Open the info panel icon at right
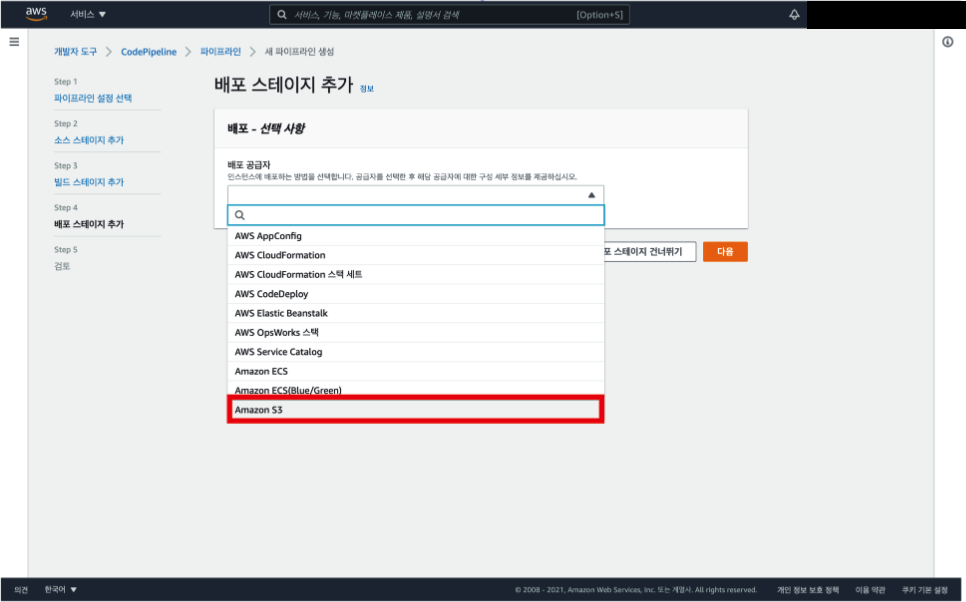The width and height of the screenshot is (966, 602). [x=948, y=42]
